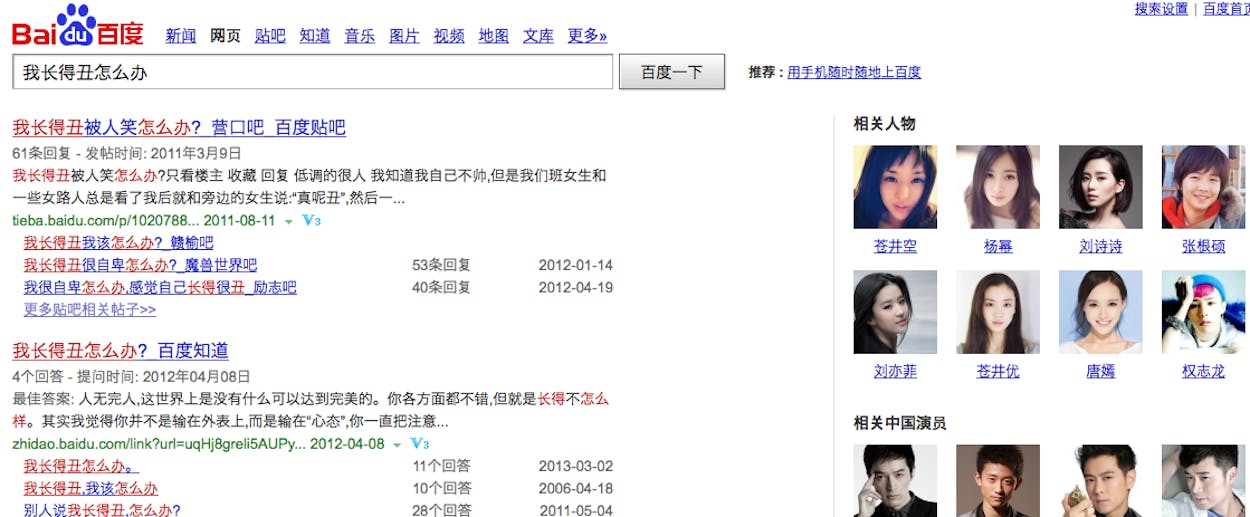Click the photo thumbnail above the 杨幂 caption
The height and width of the screenshot is (517, 1250).
click(997, 187)
